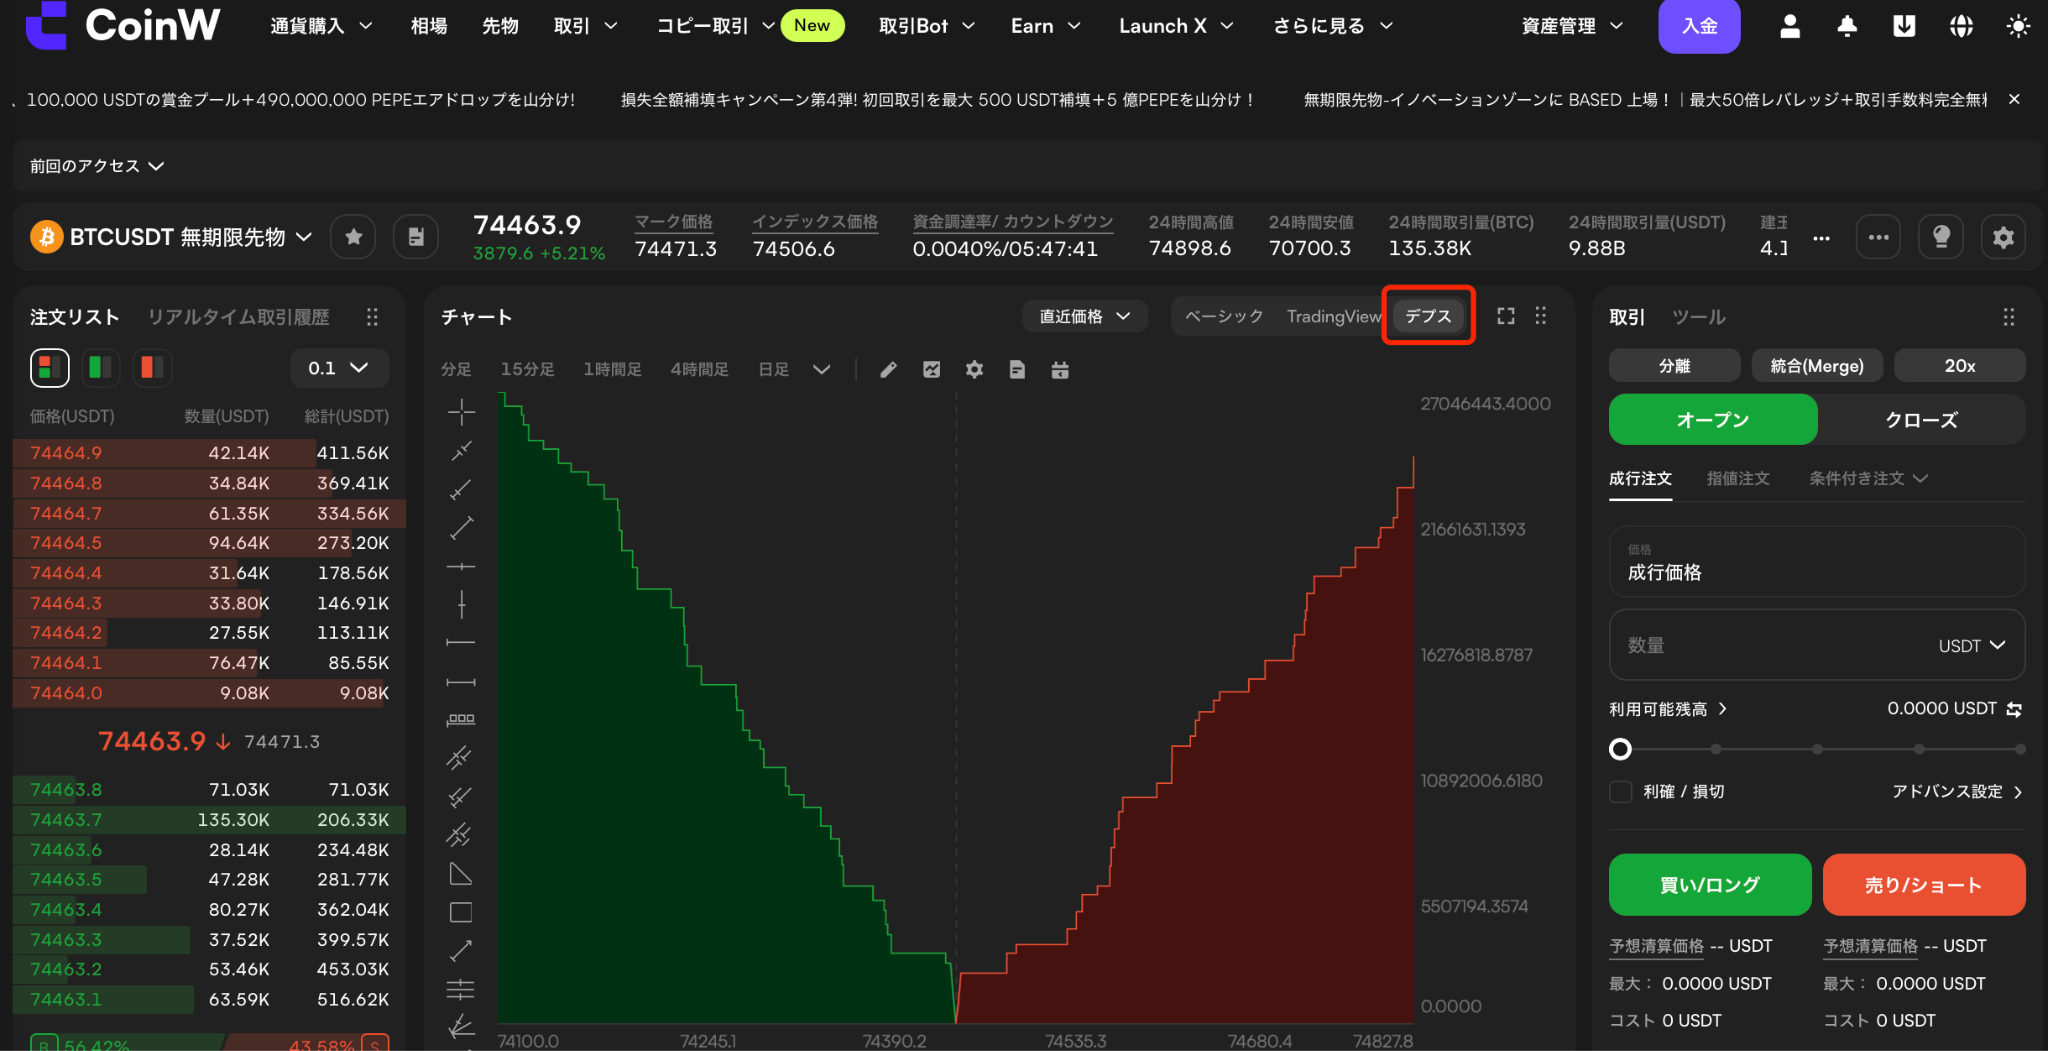The height and width of the screenshot is (1051, 2048).
Task: Expand the さらに見る menu
Action: tap(1332, 26)
